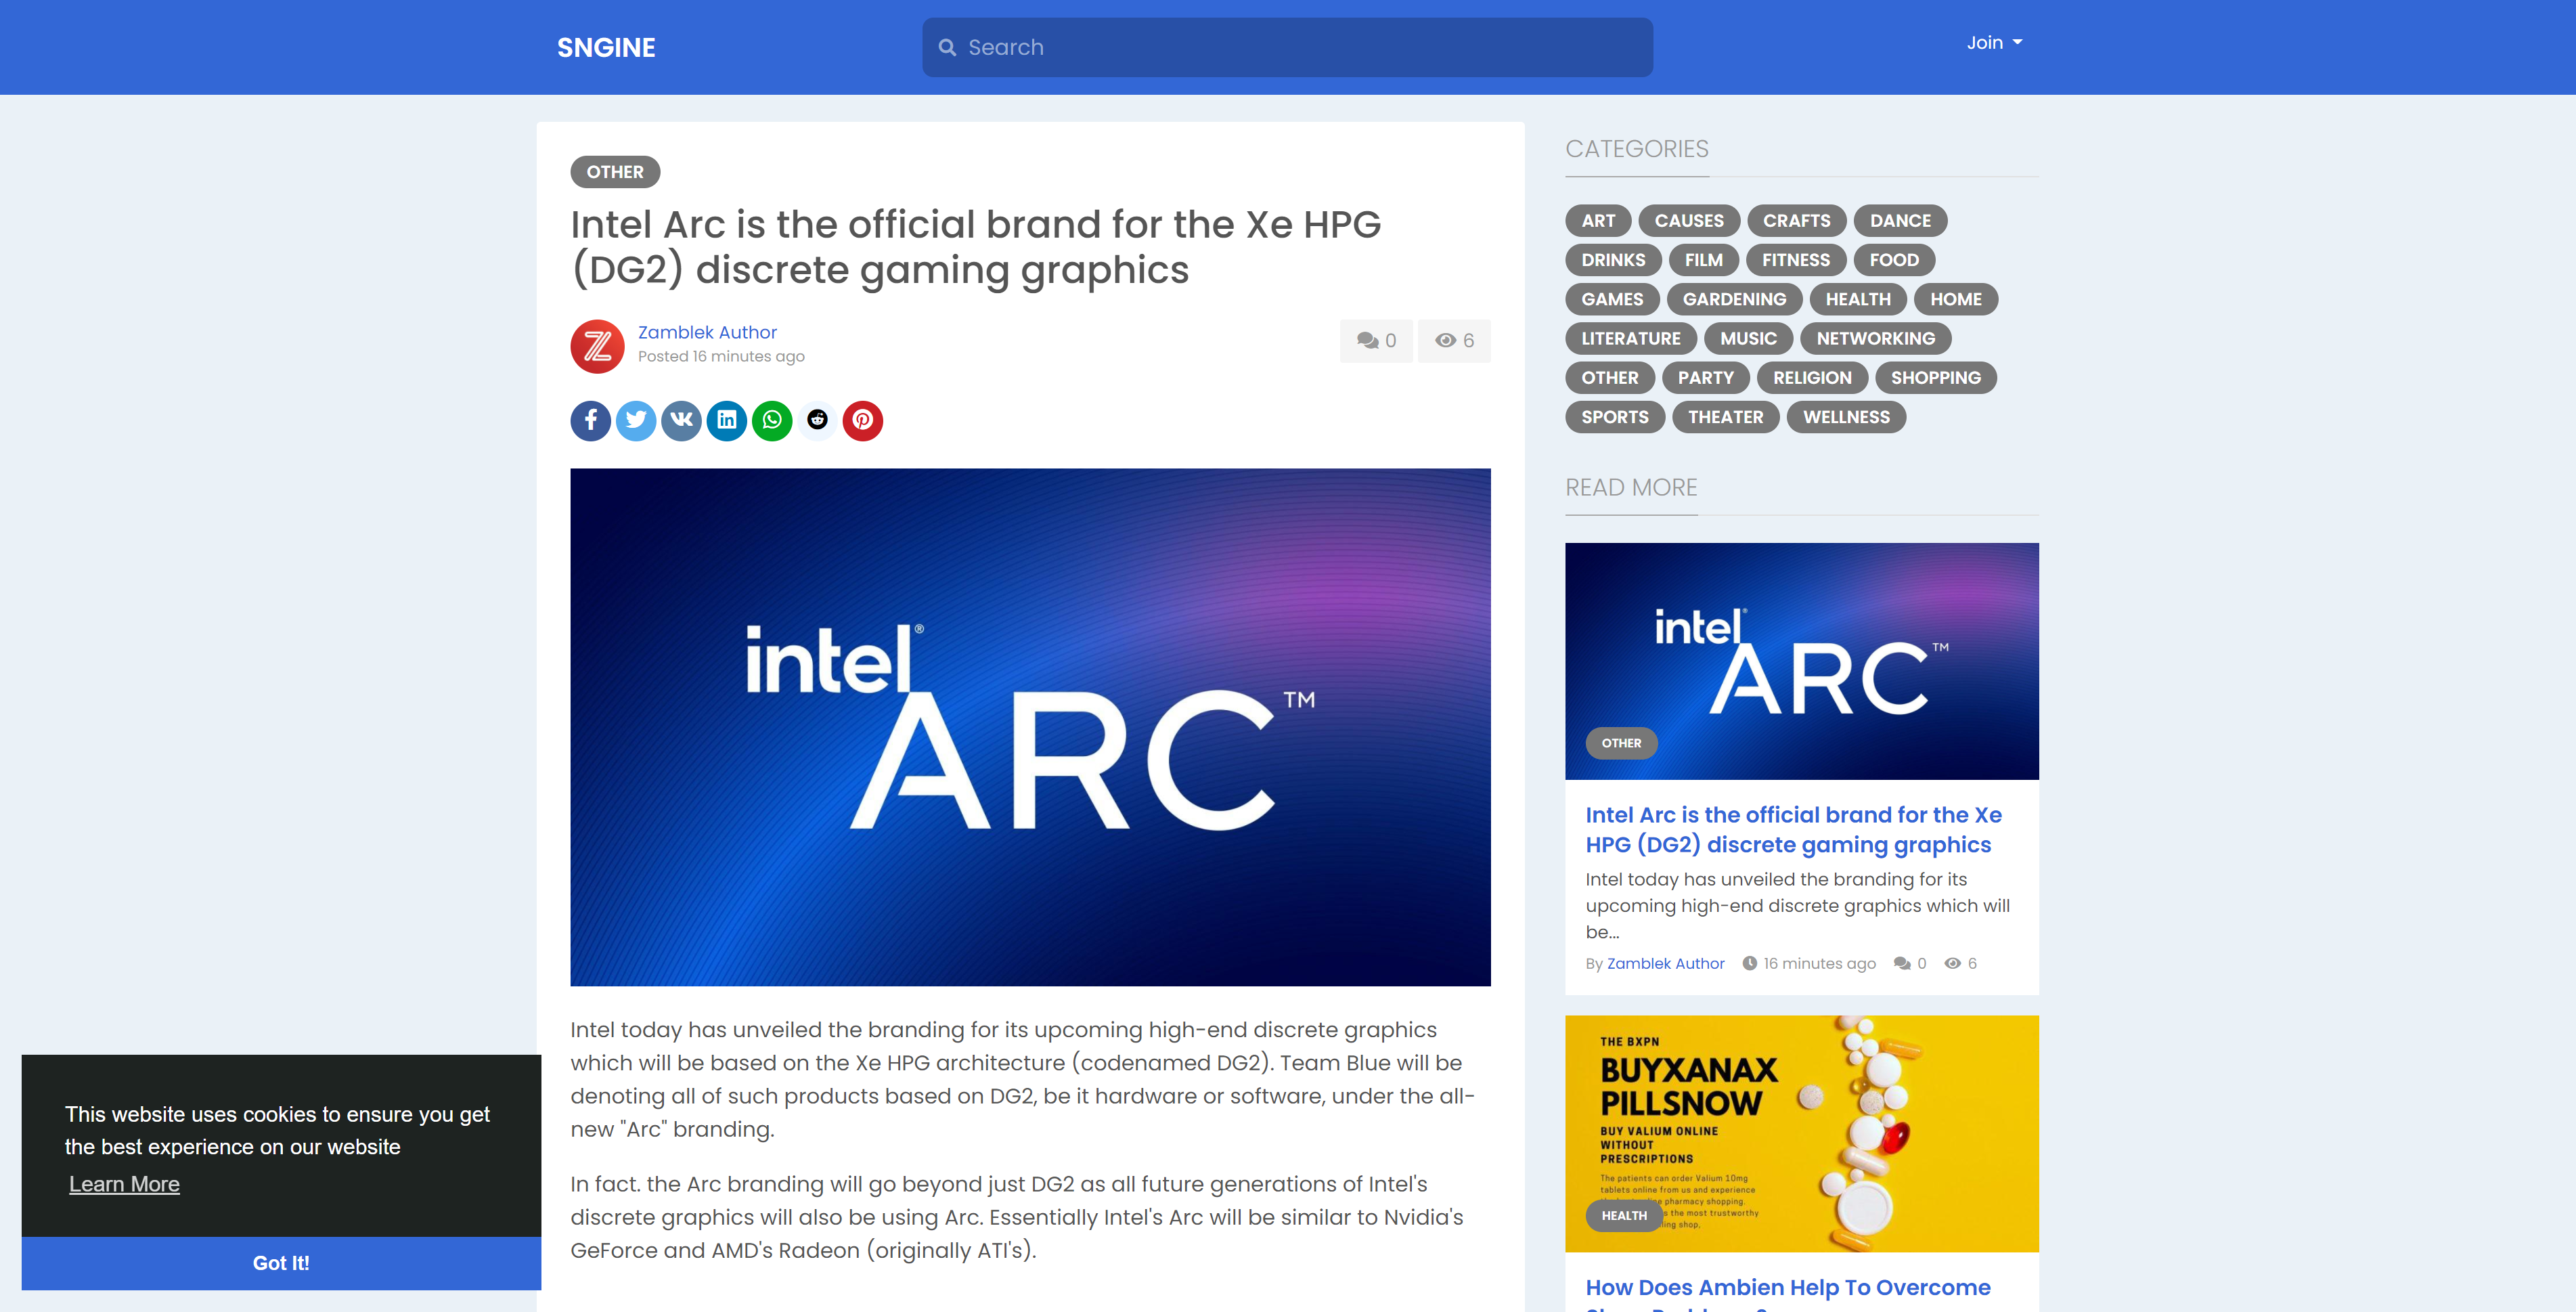Open the DANCE category

1900,221
